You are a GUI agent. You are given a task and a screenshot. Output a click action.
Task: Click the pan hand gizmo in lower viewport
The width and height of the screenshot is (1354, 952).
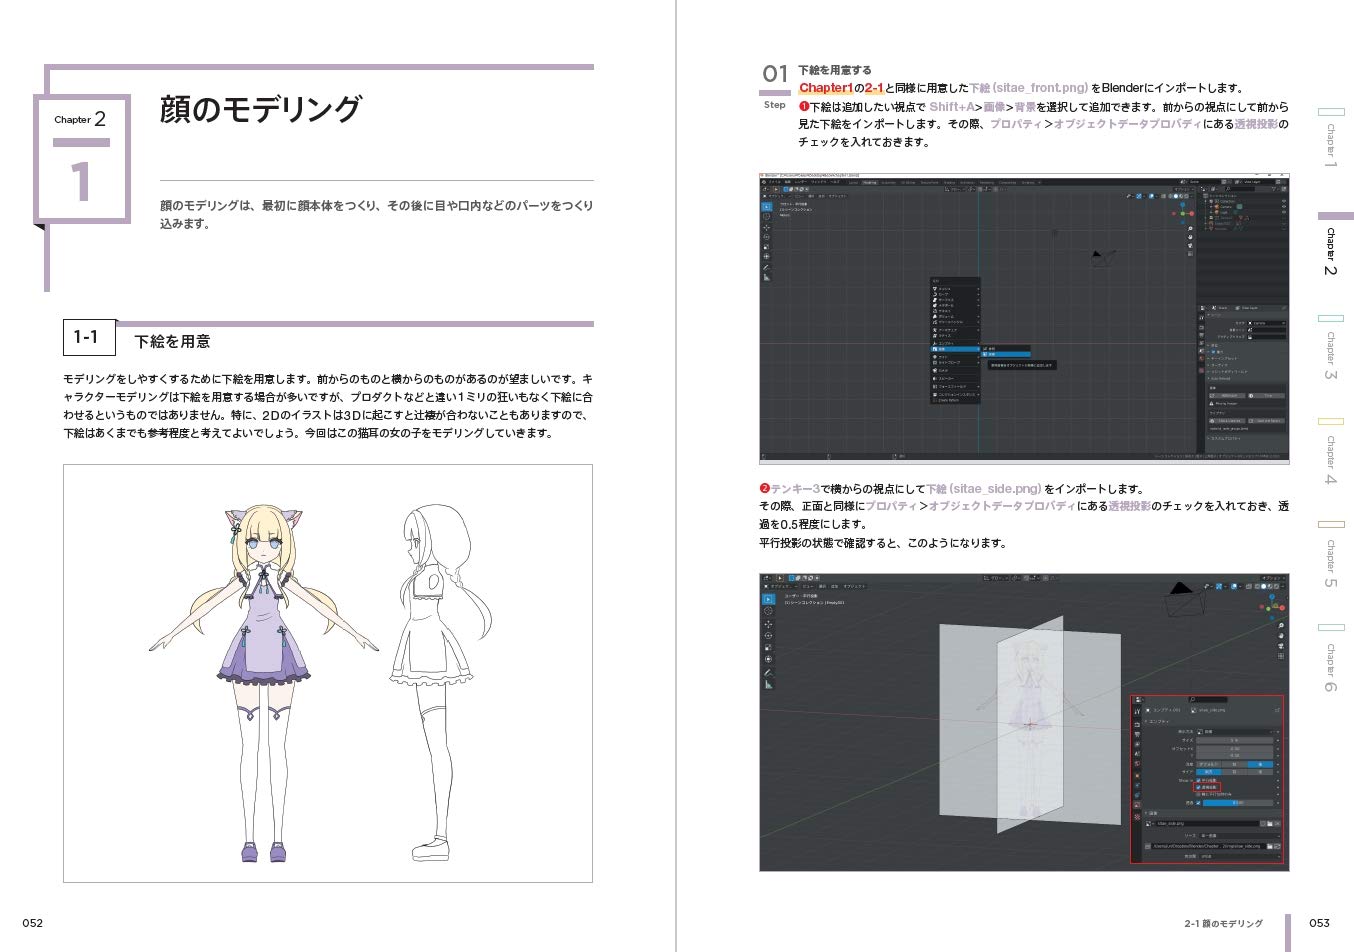1281,636
